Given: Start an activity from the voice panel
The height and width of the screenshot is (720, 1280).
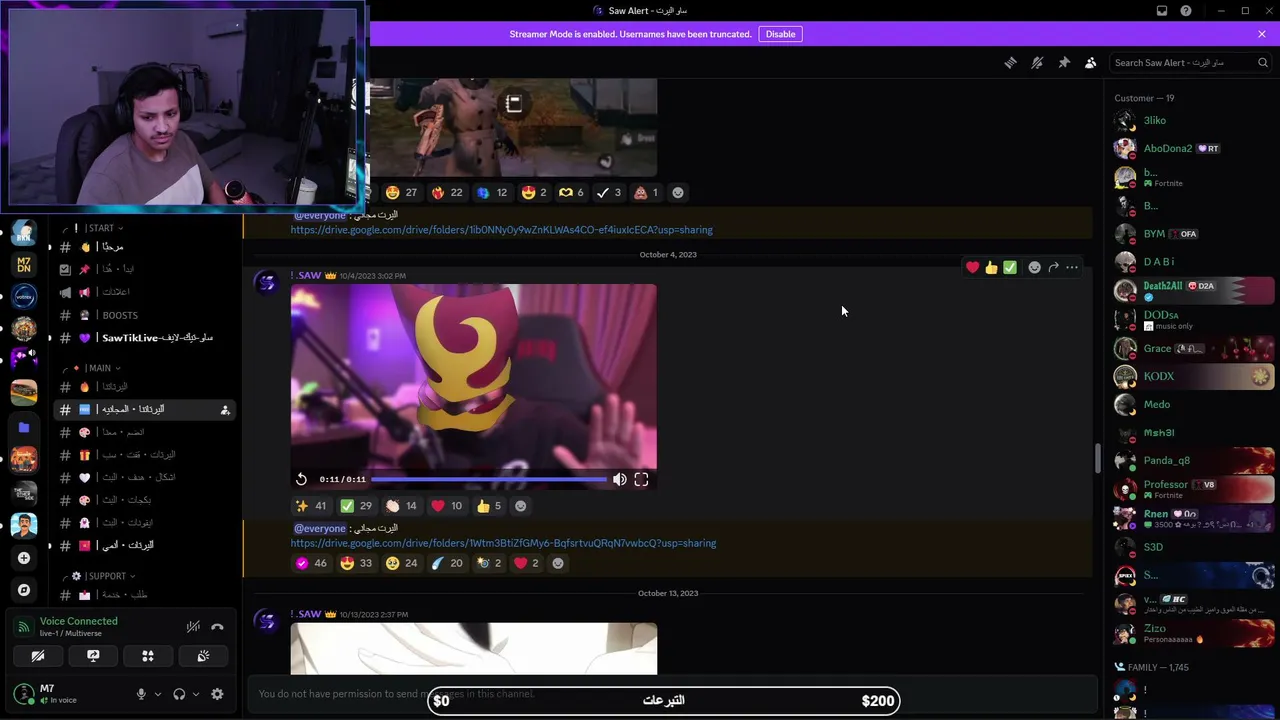Looking at the screenshot, I should coord(148,656).
